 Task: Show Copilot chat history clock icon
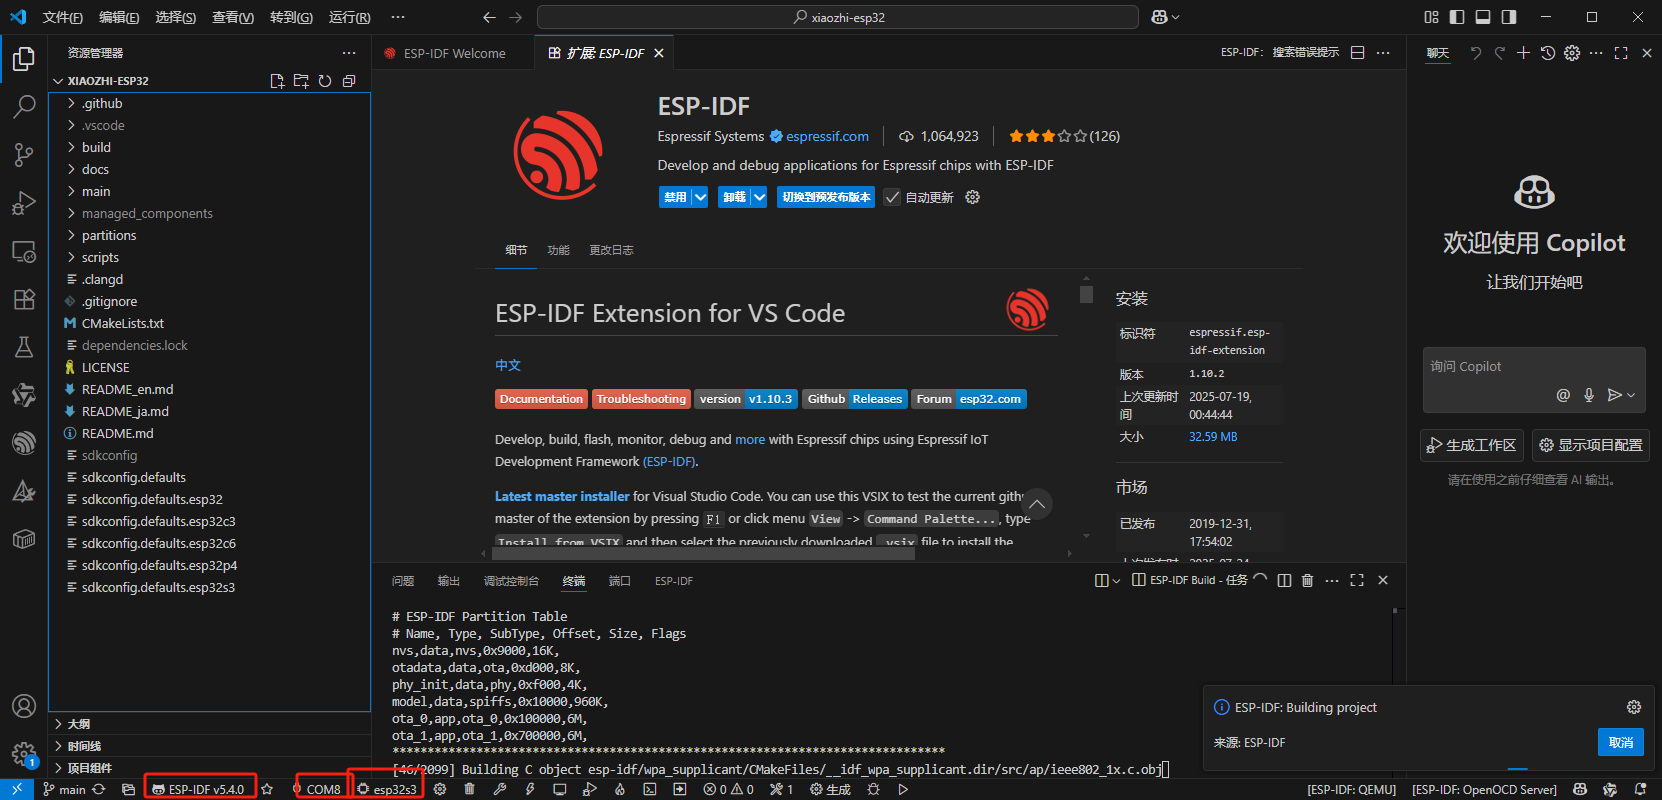(x=1548, y=53)
